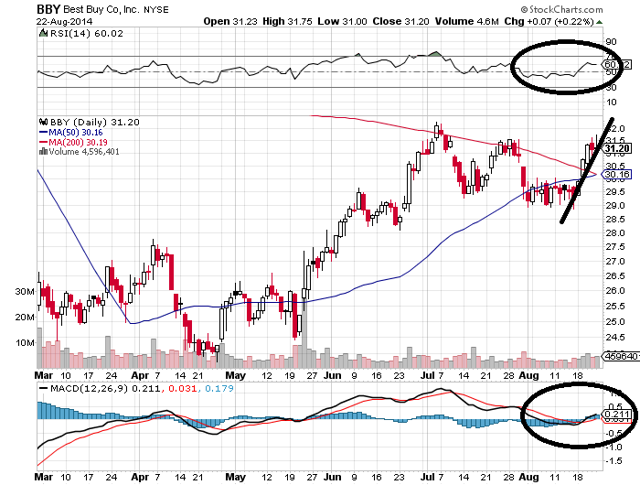Click the MACD(12,26,9) 0.211 label
Viewport: 640px width, 485px height.
104,388
